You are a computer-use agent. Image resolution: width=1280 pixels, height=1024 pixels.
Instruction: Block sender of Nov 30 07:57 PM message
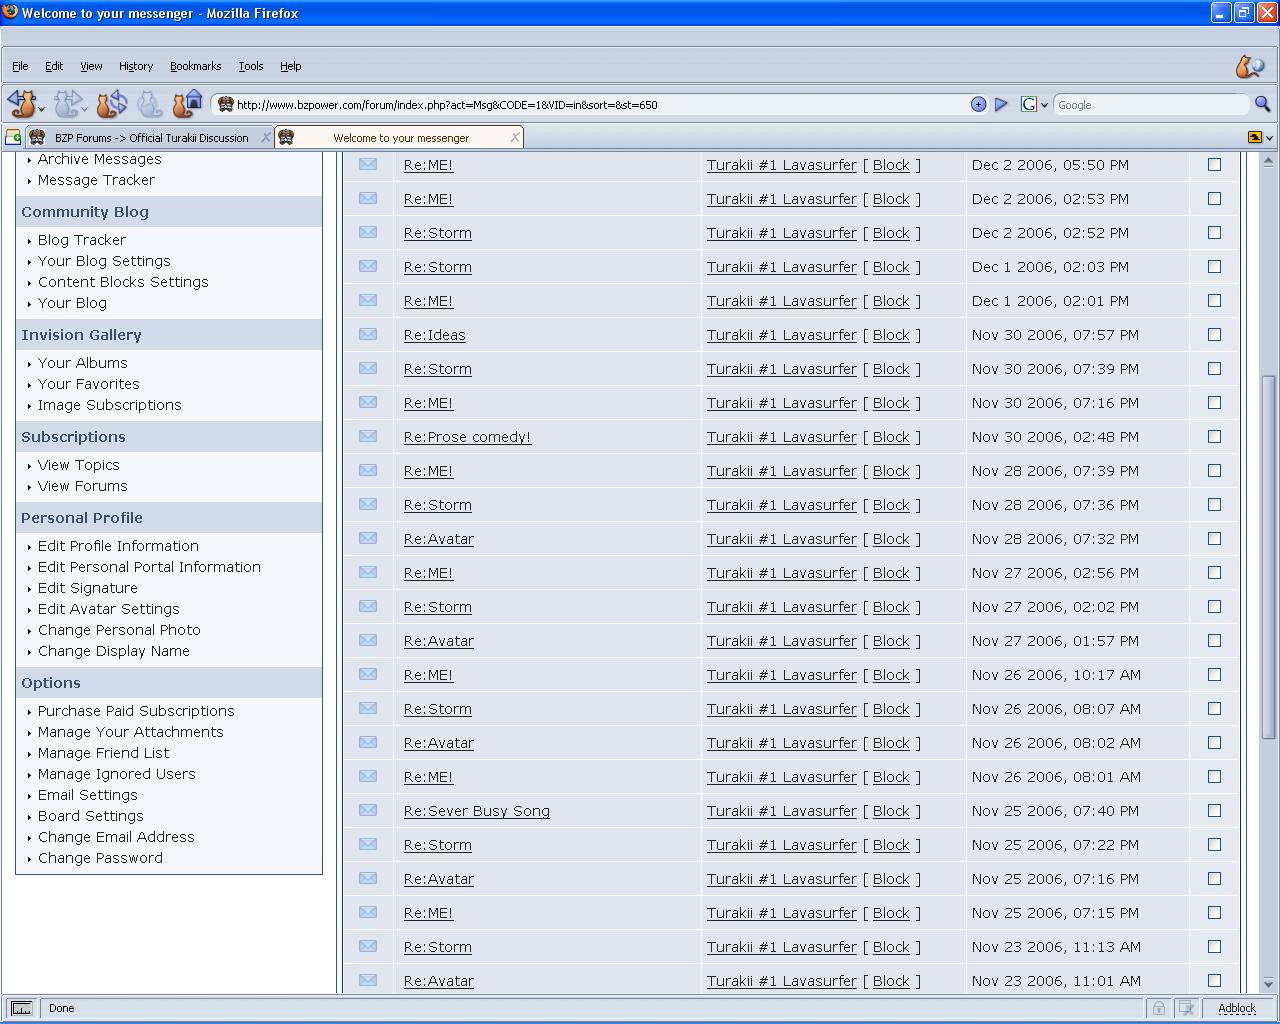[x=891, y=335]
